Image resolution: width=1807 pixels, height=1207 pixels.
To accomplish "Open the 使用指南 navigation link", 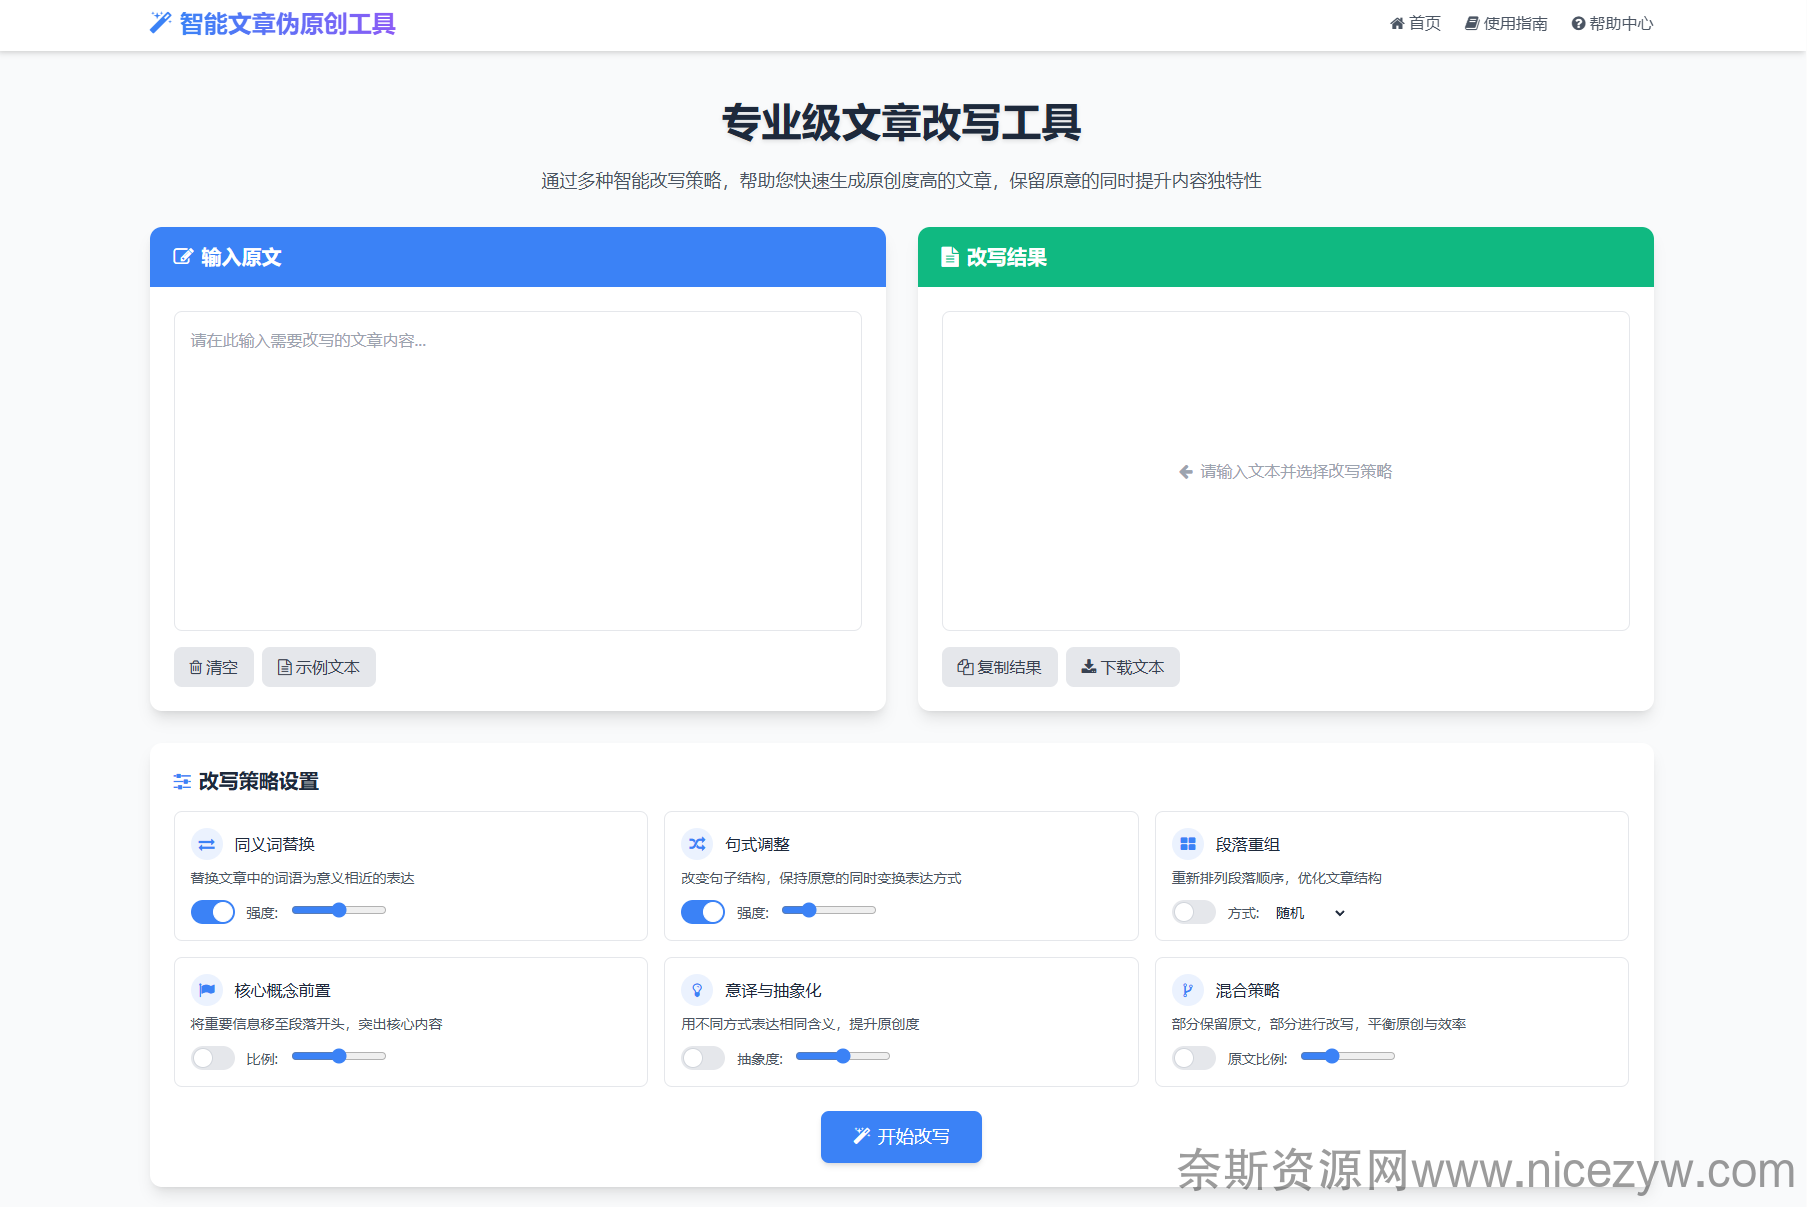I will tap(1506, 23).
